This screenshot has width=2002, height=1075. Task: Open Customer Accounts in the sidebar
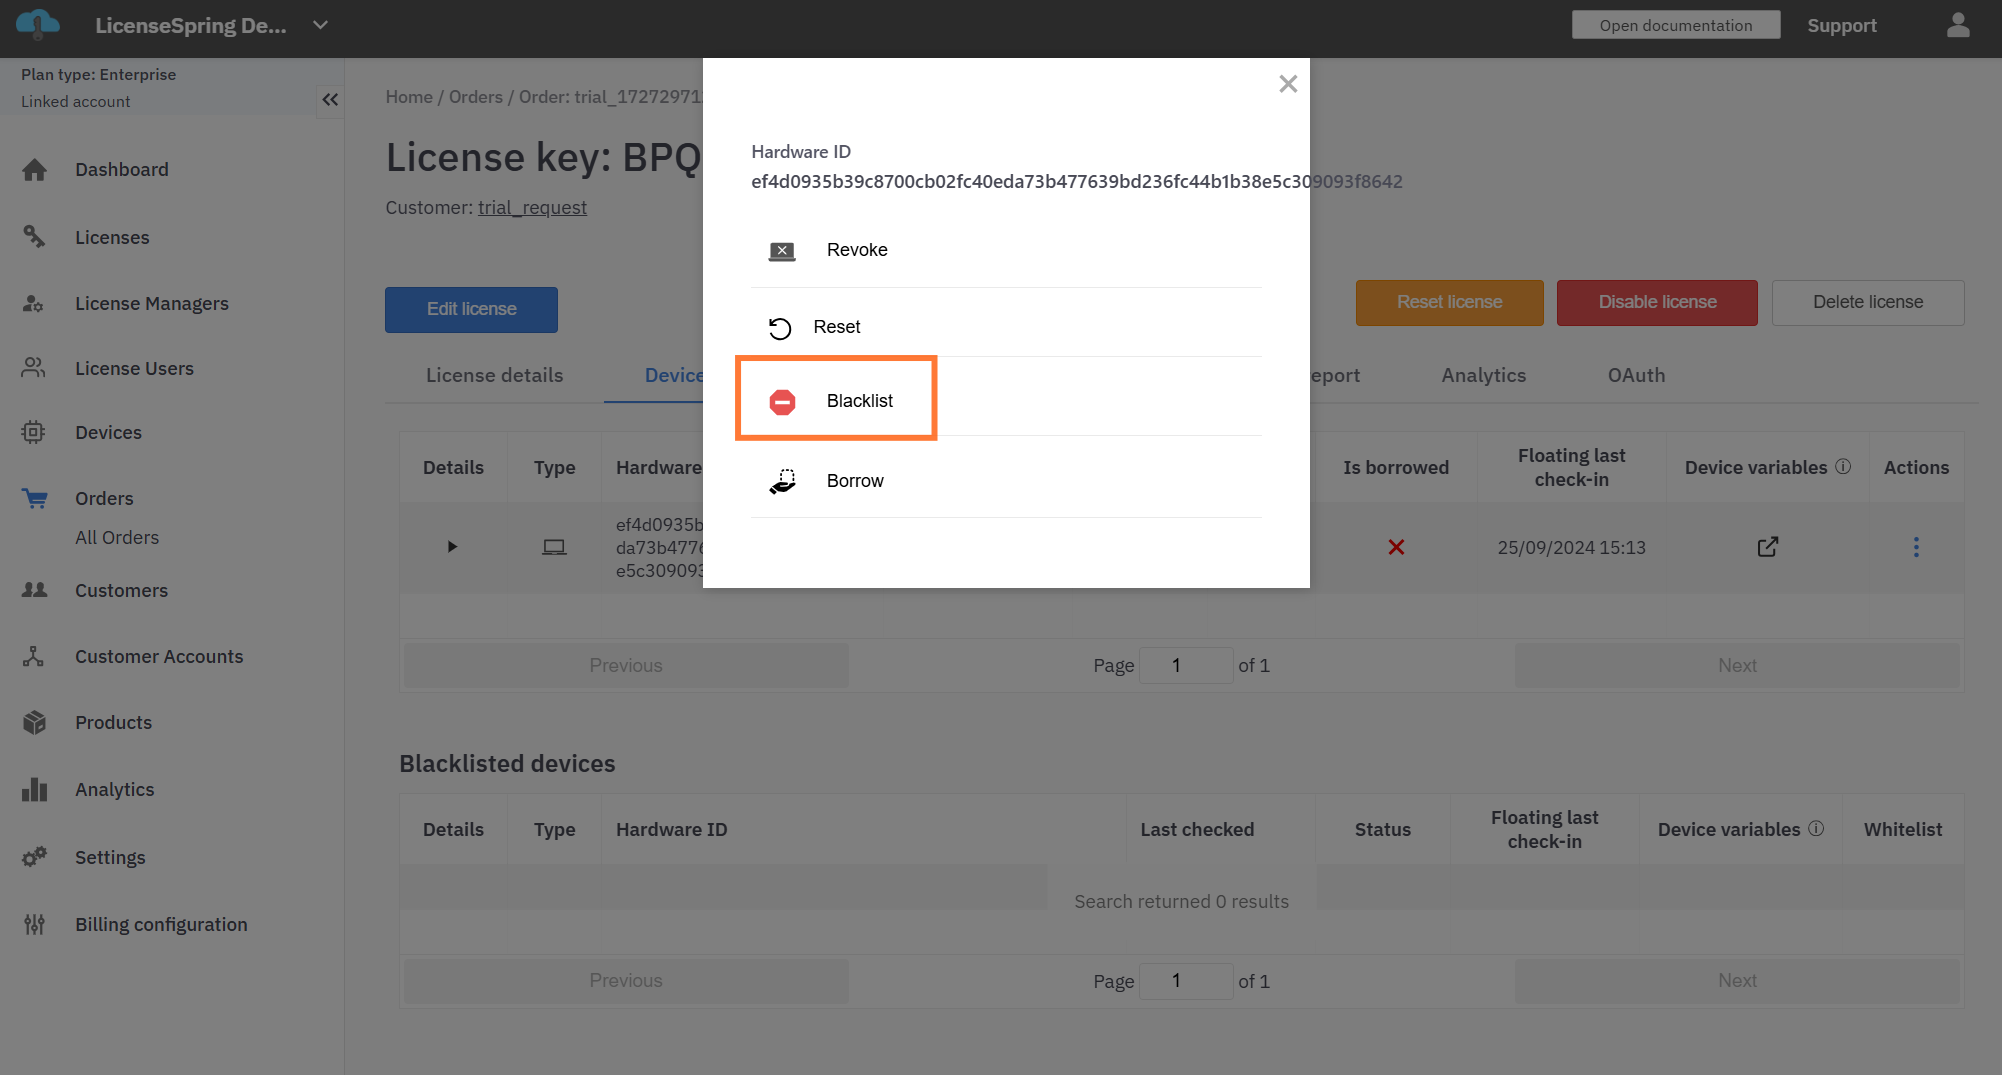coord(159,656)
